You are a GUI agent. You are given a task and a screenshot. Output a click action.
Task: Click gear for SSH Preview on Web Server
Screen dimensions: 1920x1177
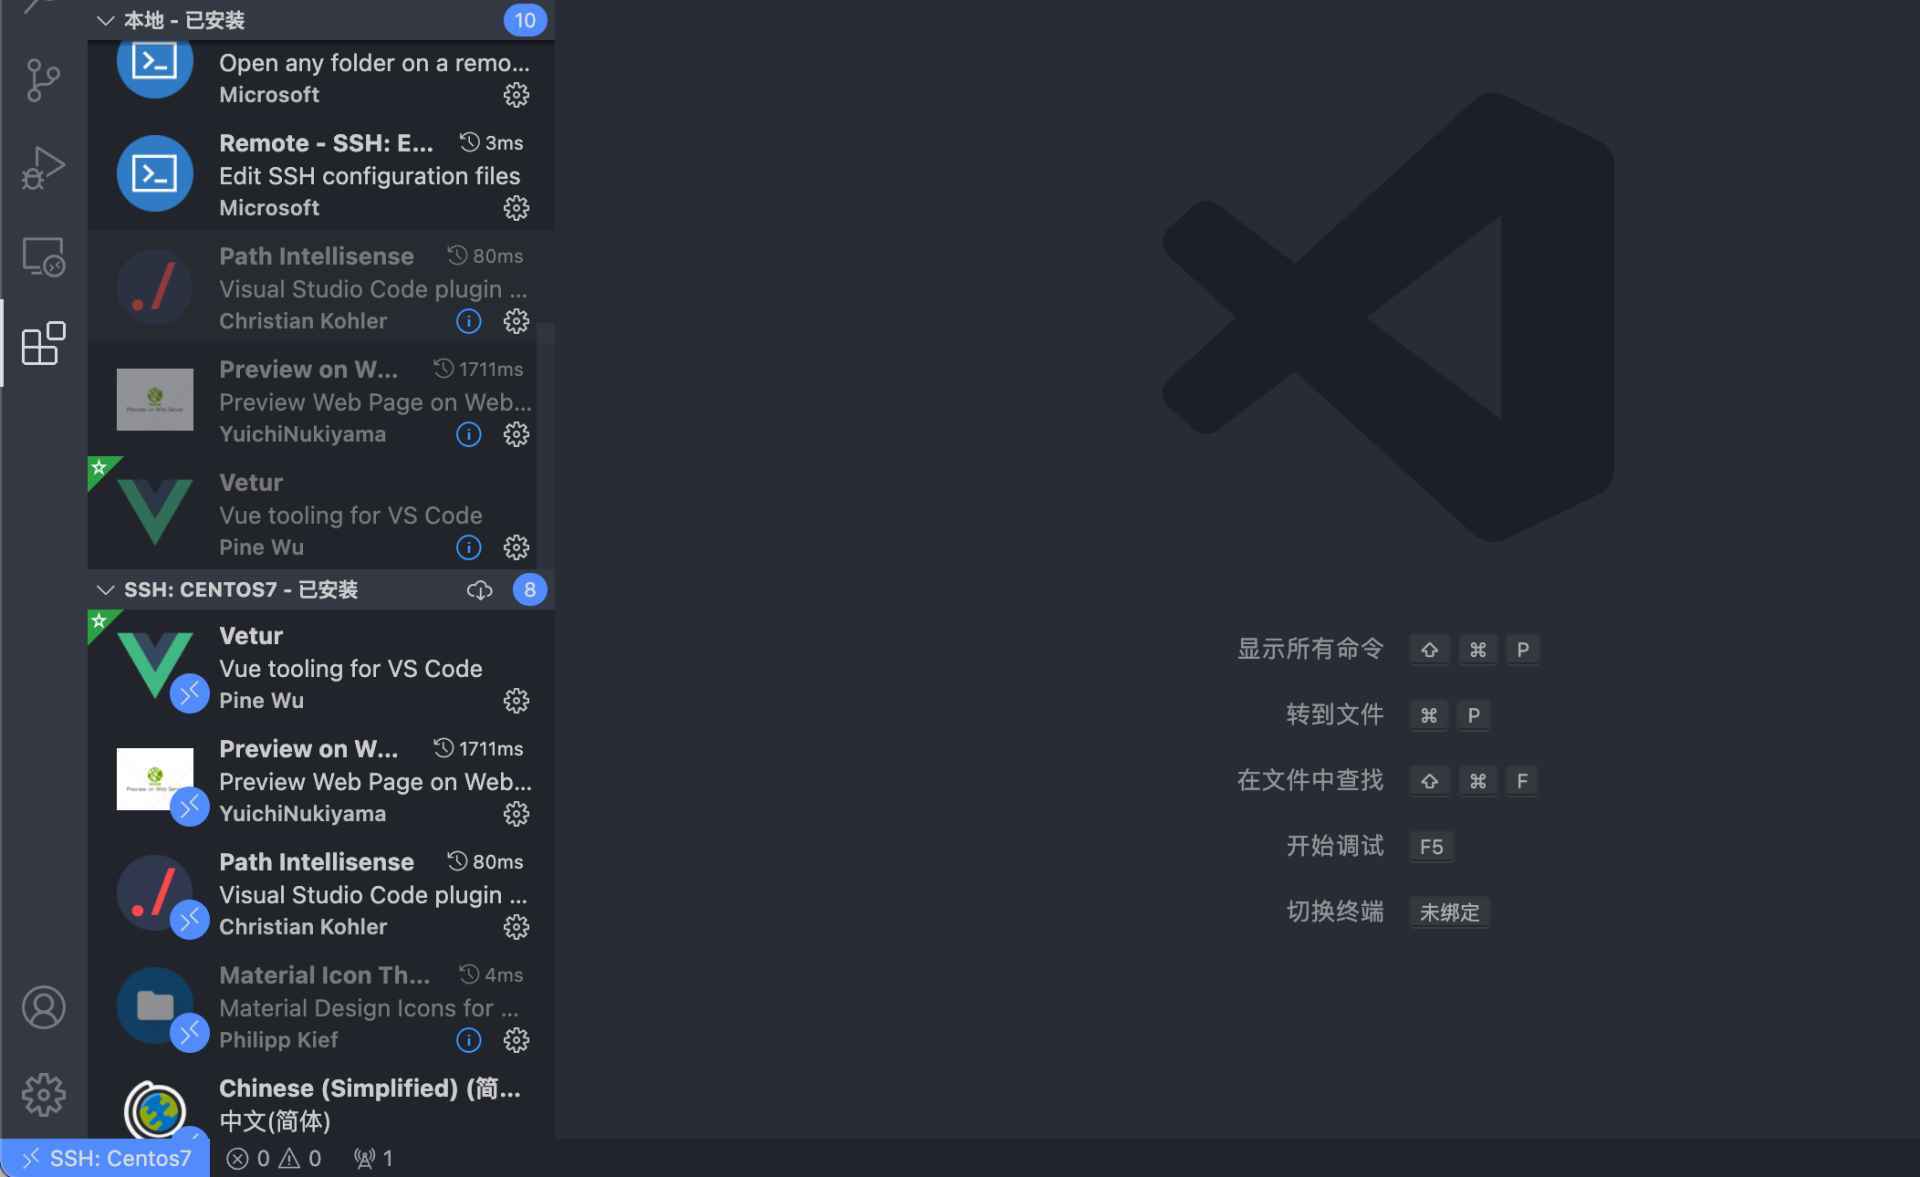(516, 813)
